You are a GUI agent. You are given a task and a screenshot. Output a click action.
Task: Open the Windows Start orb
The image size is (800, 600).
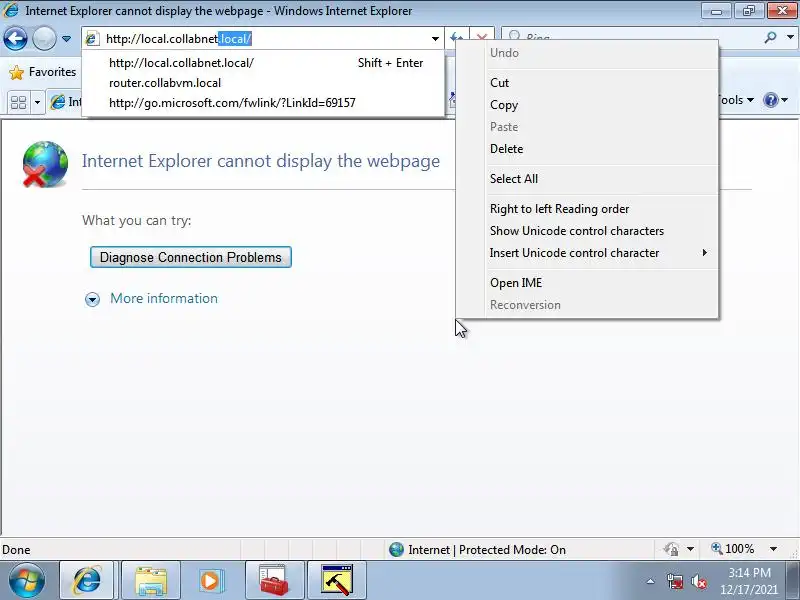[26, 580]
